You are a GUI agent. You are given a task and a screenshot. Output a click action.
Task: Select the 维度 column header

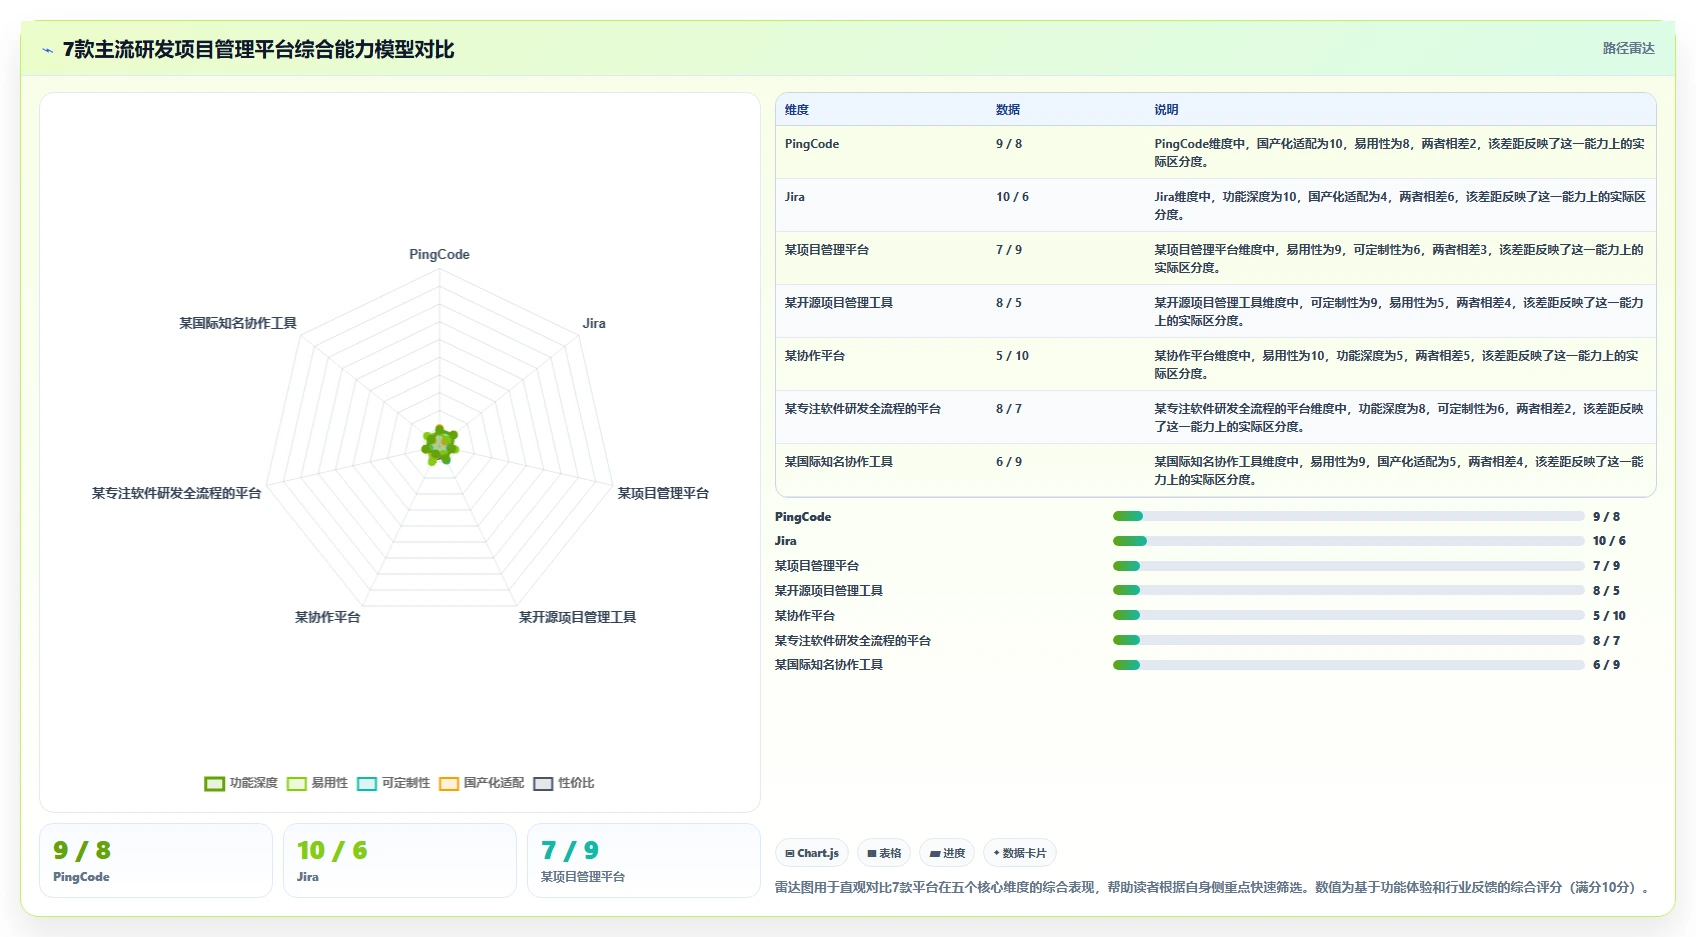[797, 110]
